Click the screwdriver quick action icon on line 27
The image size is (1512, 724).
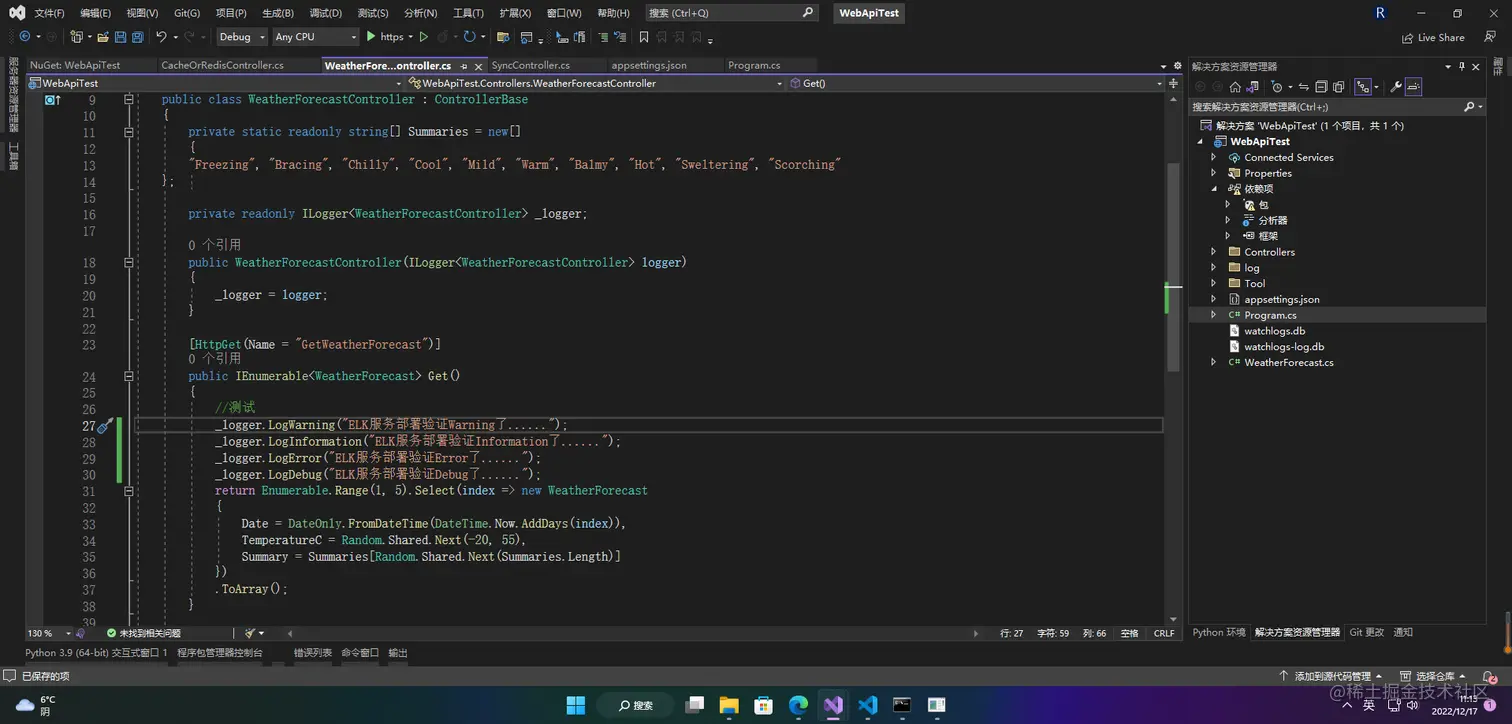(104, 425)
